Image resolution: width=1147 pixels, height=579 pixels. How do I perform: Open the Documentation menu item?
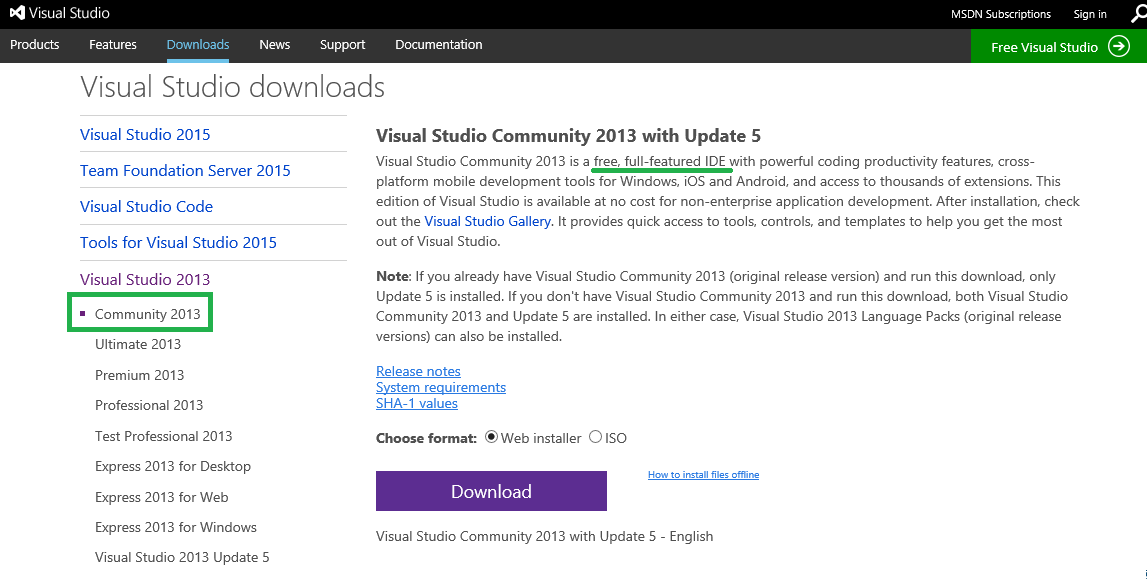click(x=438, y=45)
